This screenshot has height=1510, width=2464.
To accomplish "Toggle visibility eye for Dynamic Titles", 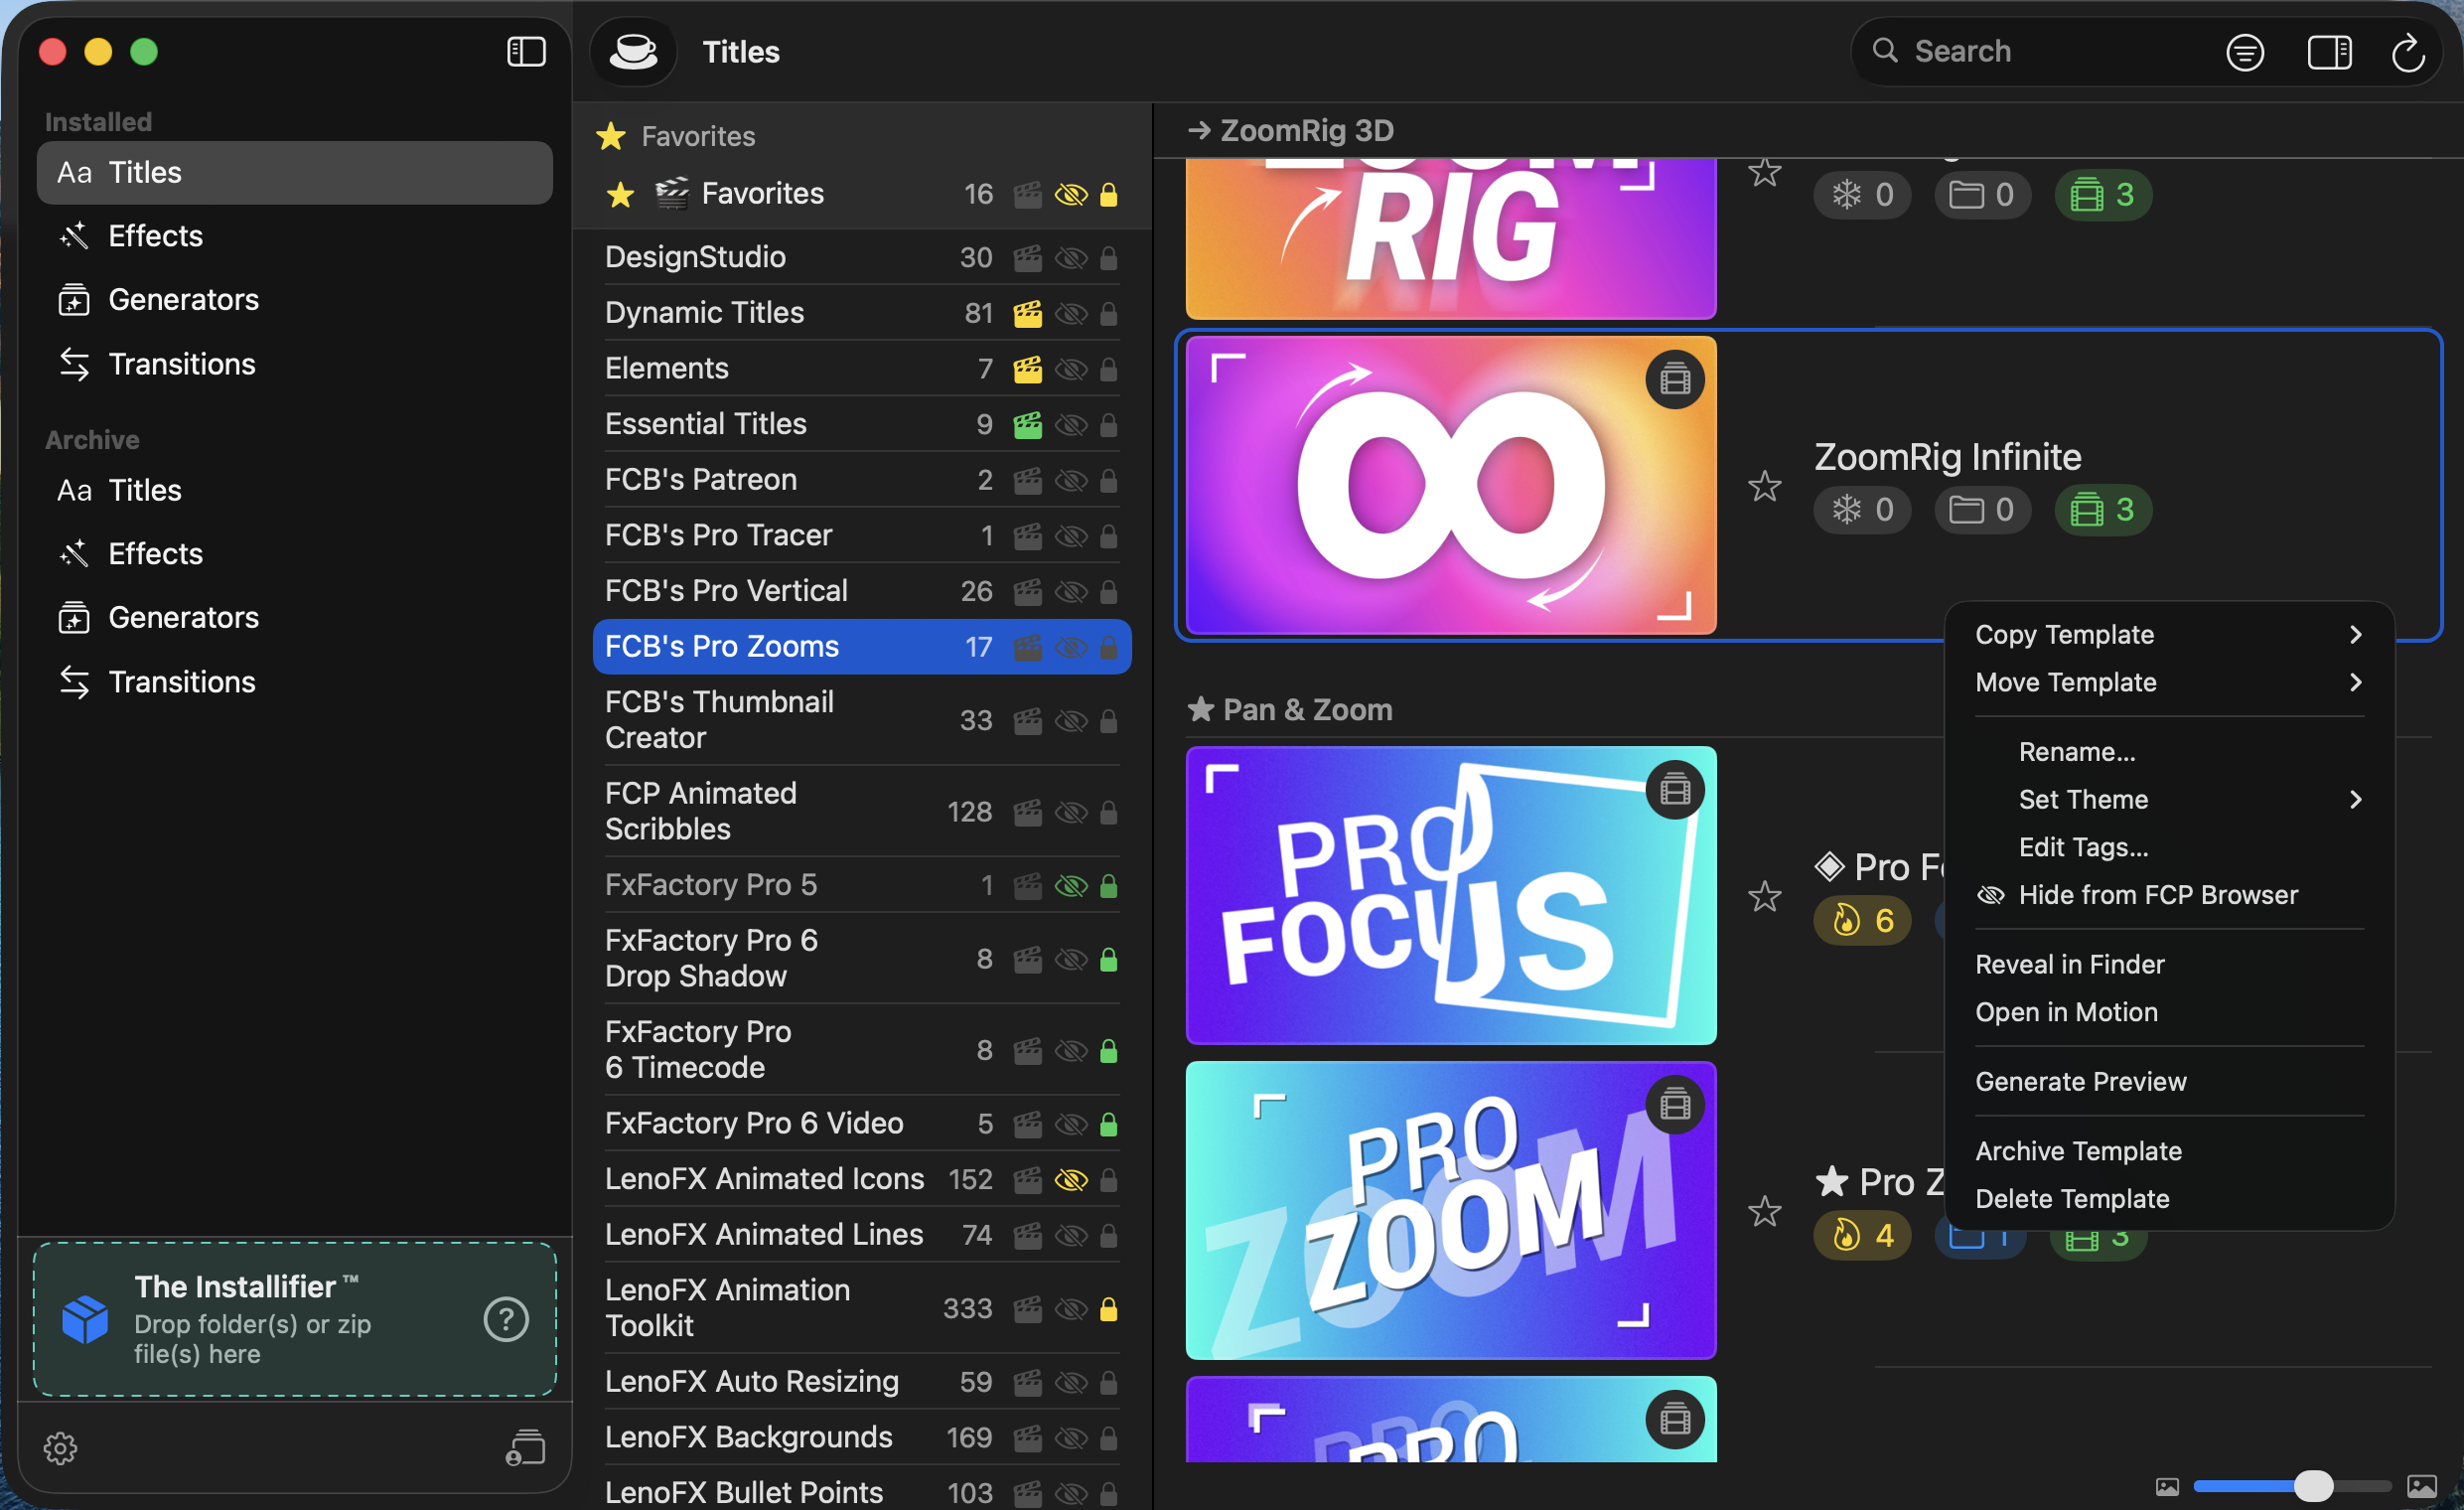I will pyautogui.click(x=1071, y=313).
